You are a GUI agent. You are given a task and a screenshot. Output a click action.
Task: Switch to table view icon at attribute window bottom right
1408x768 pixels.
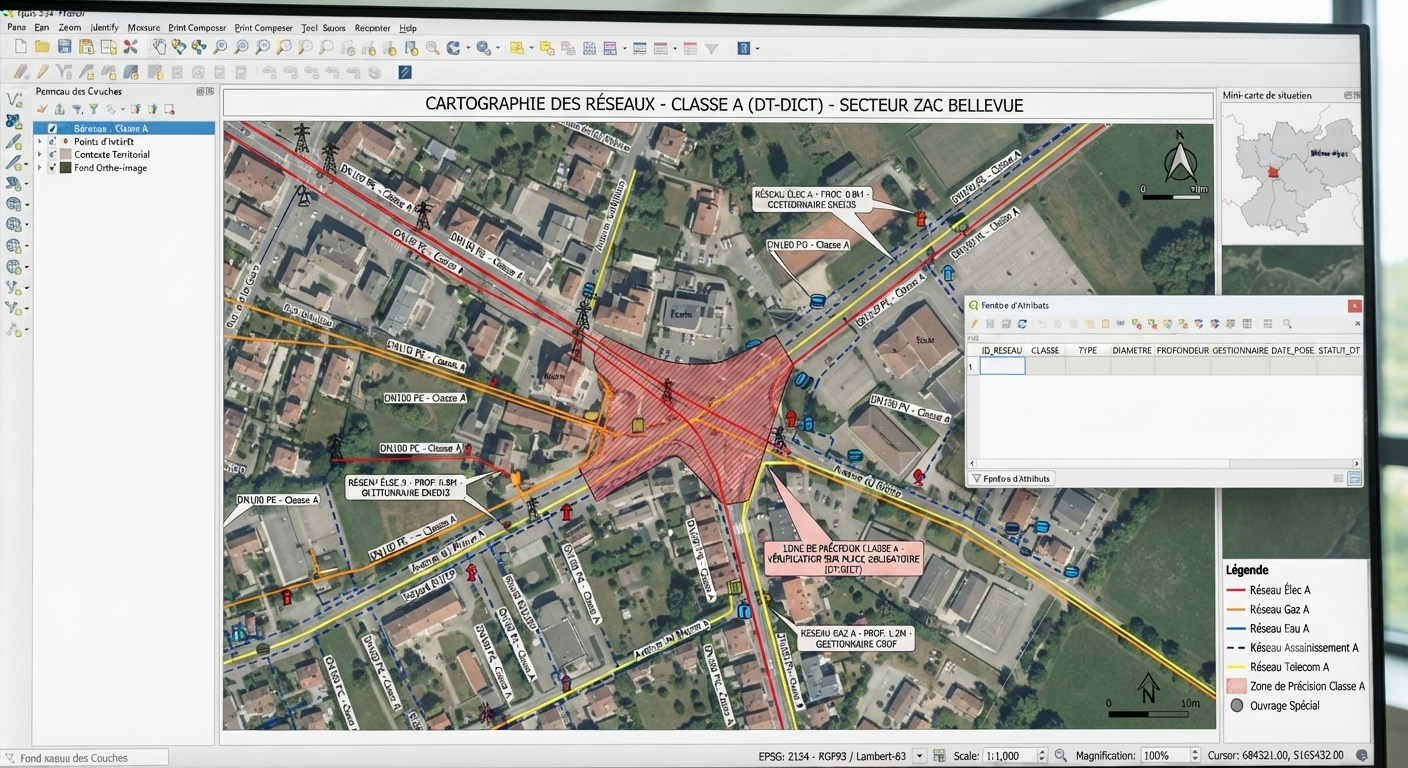point(1355,478)
